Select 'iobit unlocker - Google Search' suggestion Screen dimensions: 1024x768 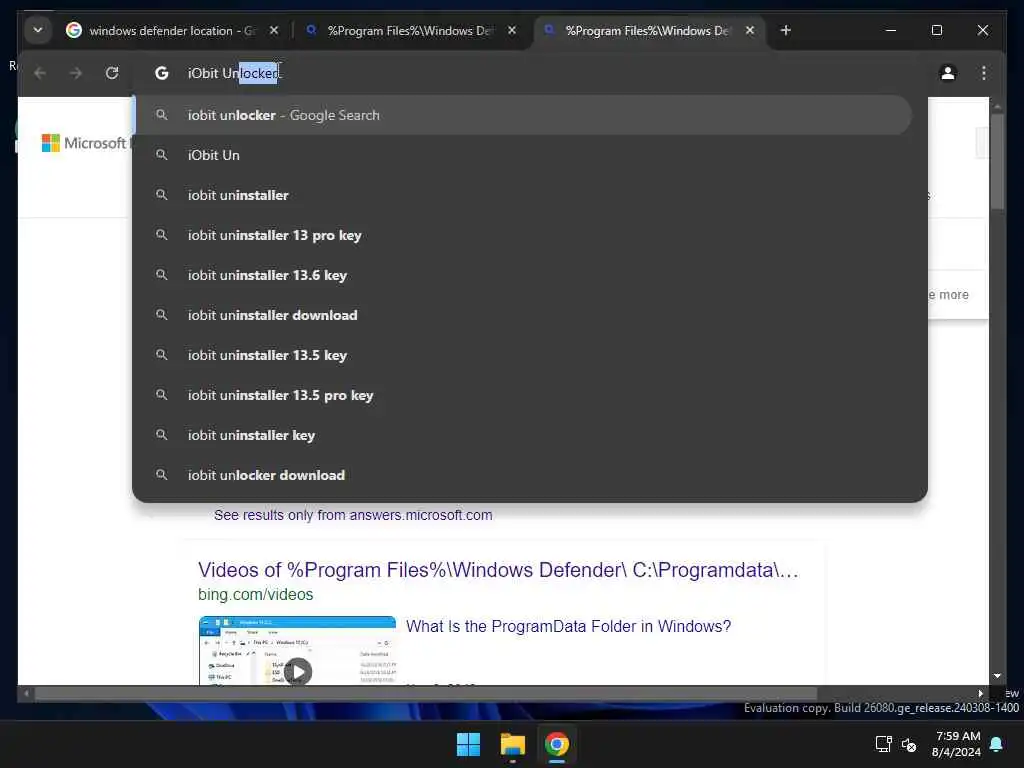pyautogui.click(x=522, y=116)
